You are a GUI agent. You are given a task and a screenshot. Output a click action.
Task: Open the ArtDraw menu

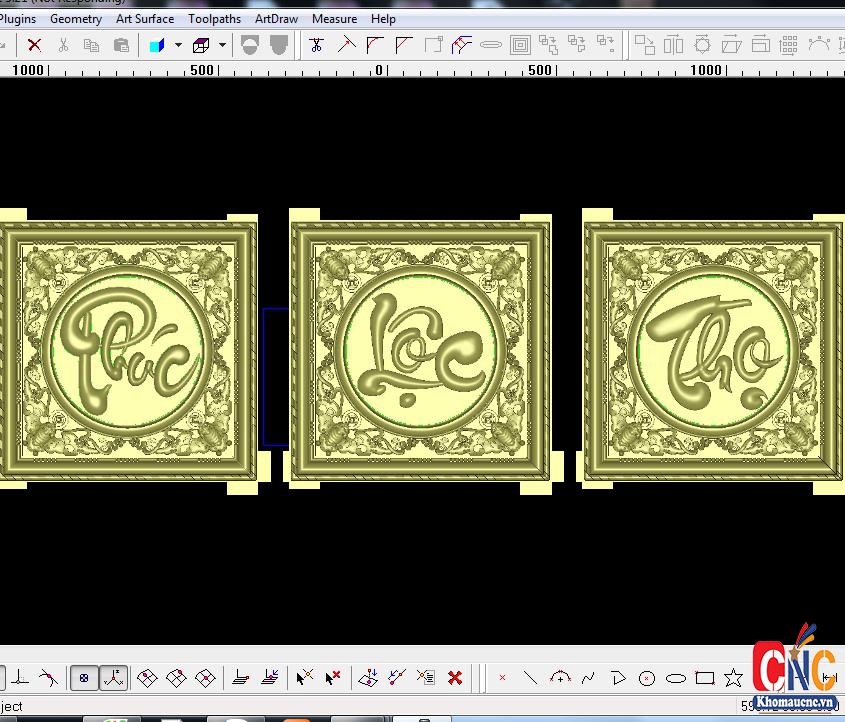(276, 18)
